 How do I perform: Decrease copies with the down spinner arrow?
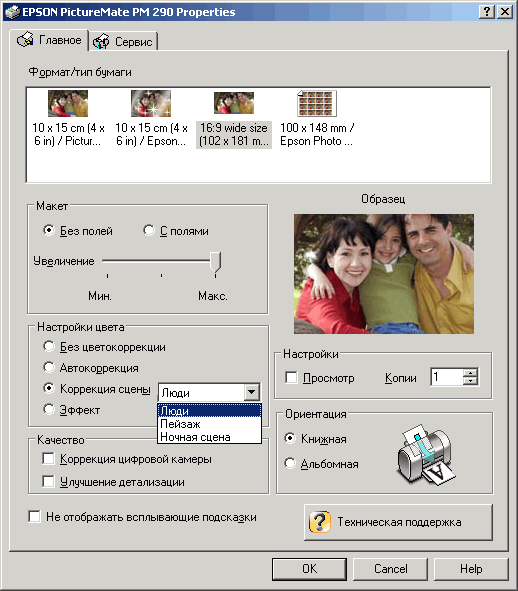(x=470, y=381)
